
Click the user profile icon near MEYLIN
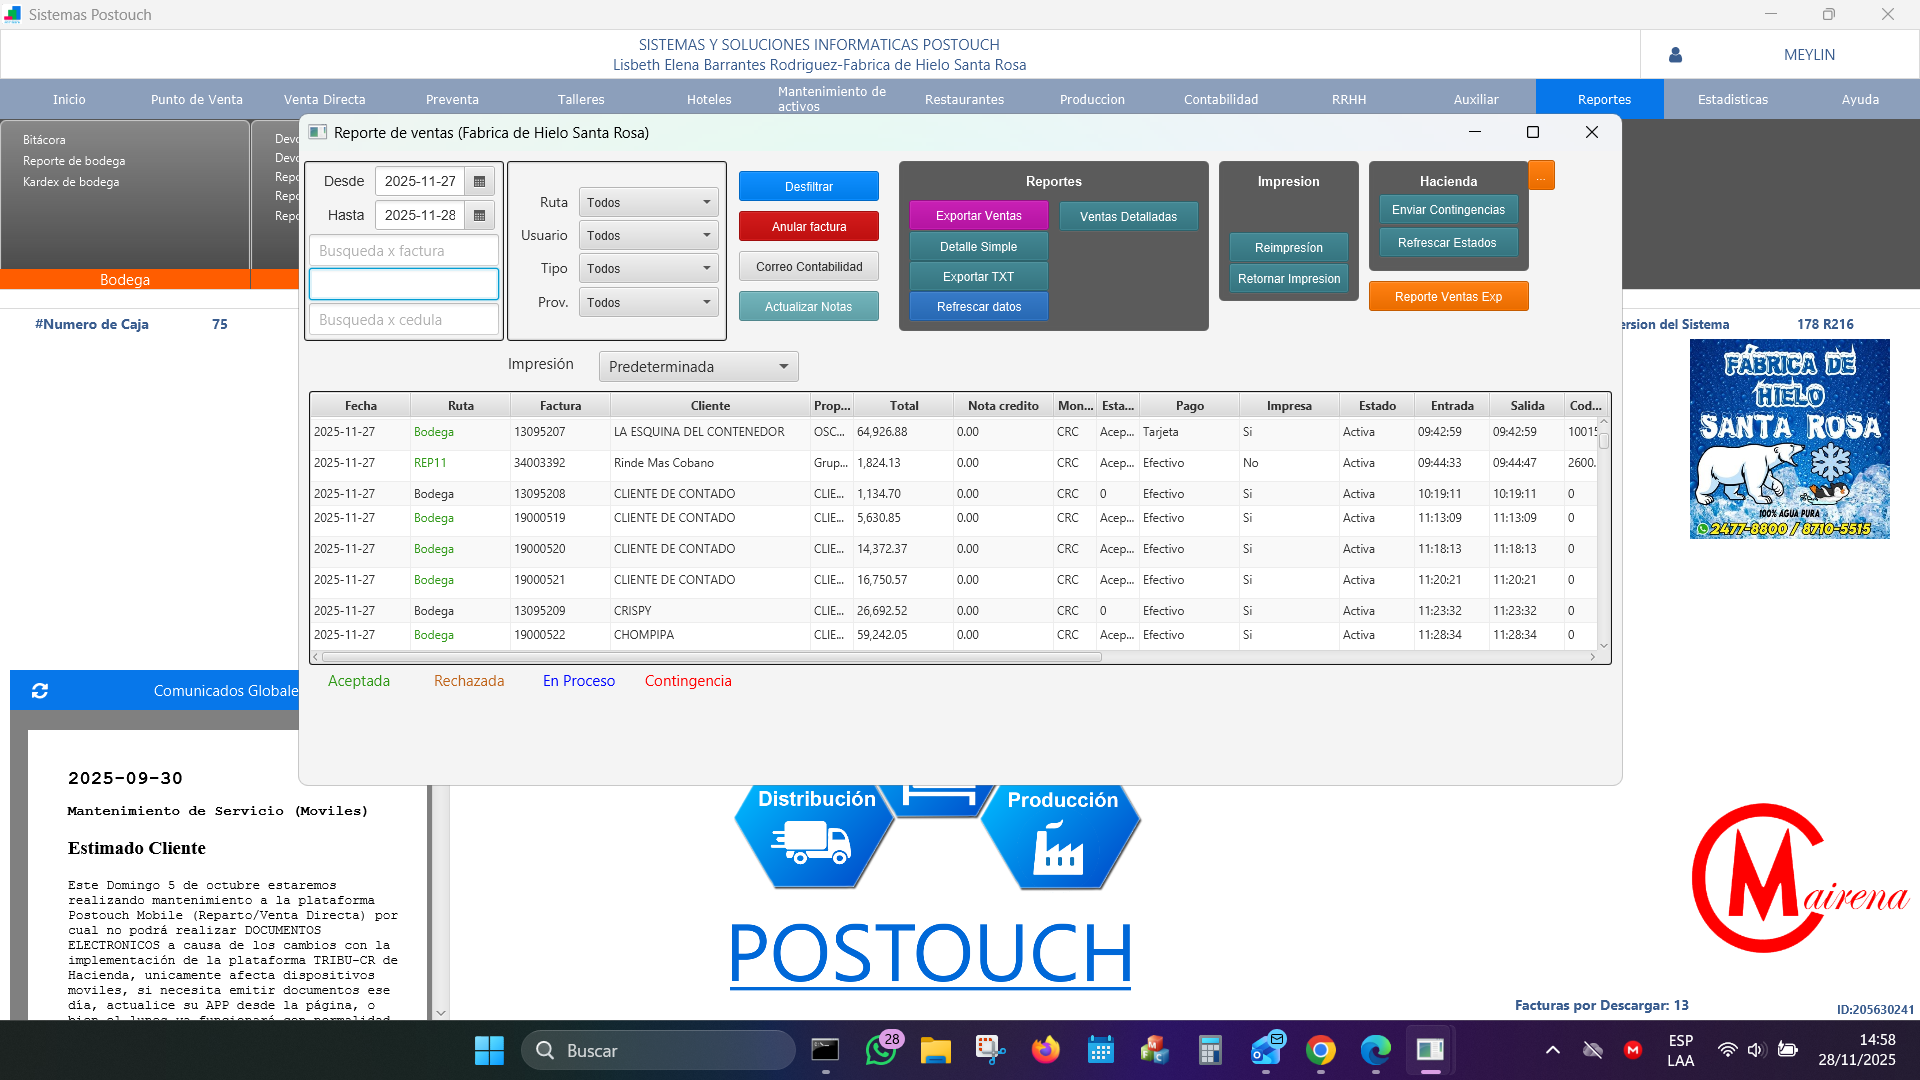click(x=1675, y=55)
